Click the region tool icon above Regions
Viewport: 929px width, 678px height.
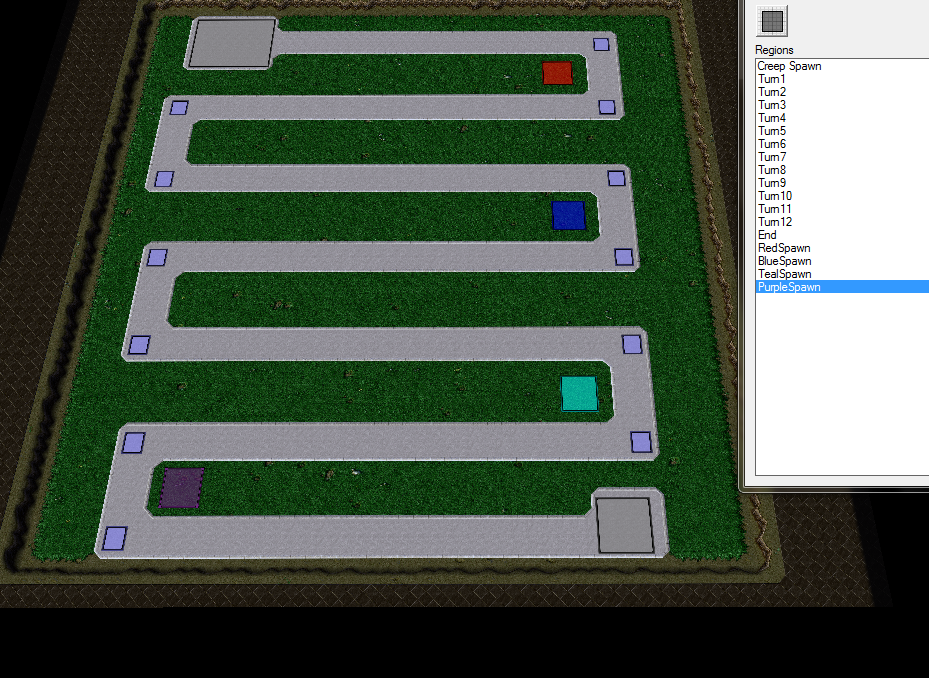771,21
